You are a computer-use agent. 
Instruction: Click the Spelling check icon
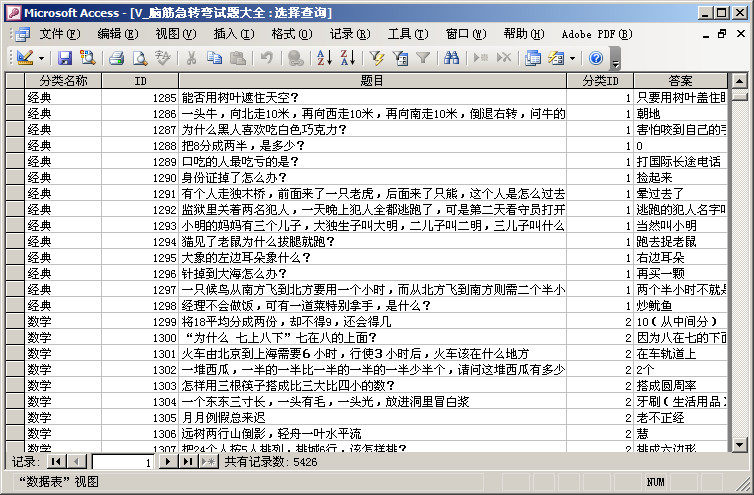coord(163,58)
